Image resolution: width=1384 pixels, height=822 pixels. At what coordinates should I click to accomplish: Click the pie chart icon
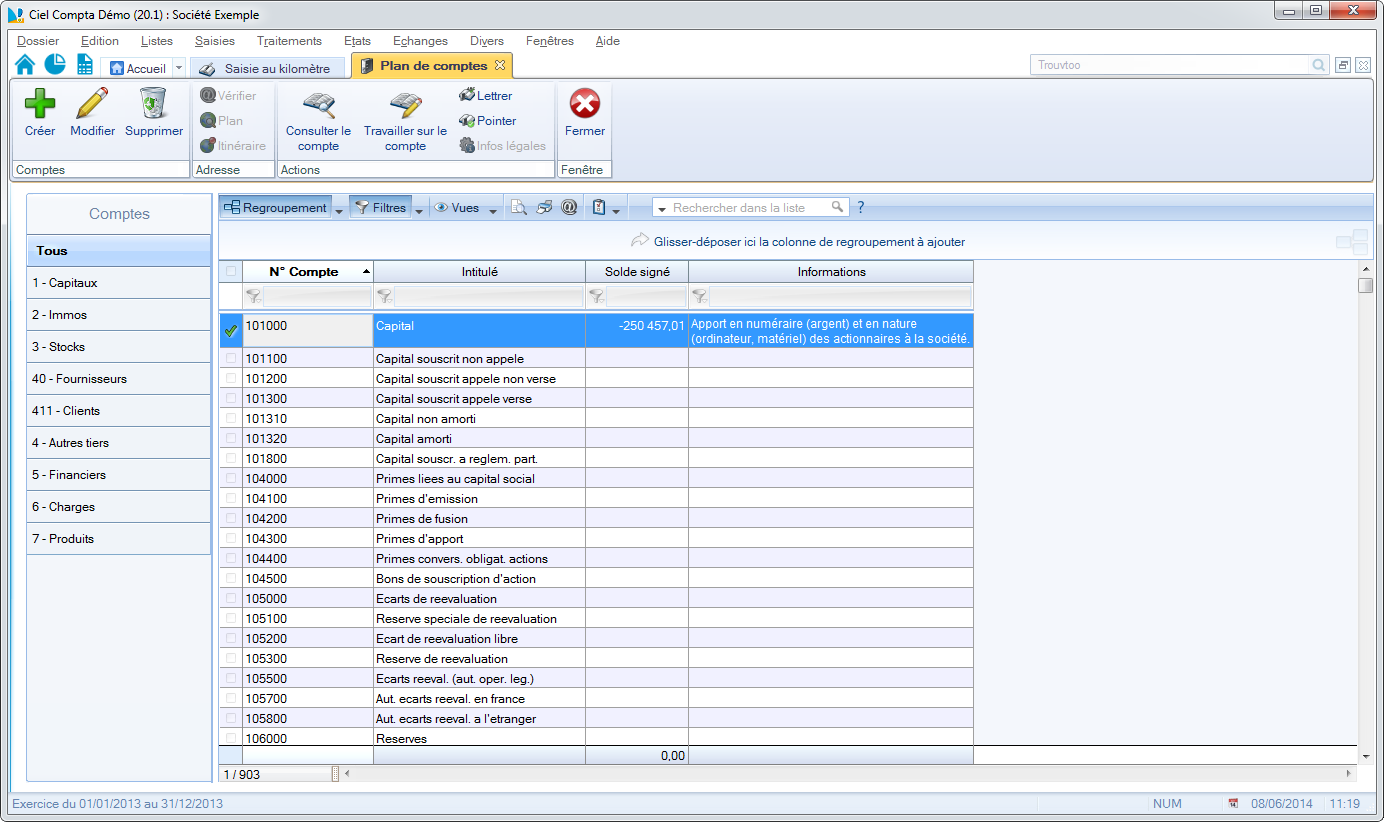pyautogui.click(x=55, y=64)
